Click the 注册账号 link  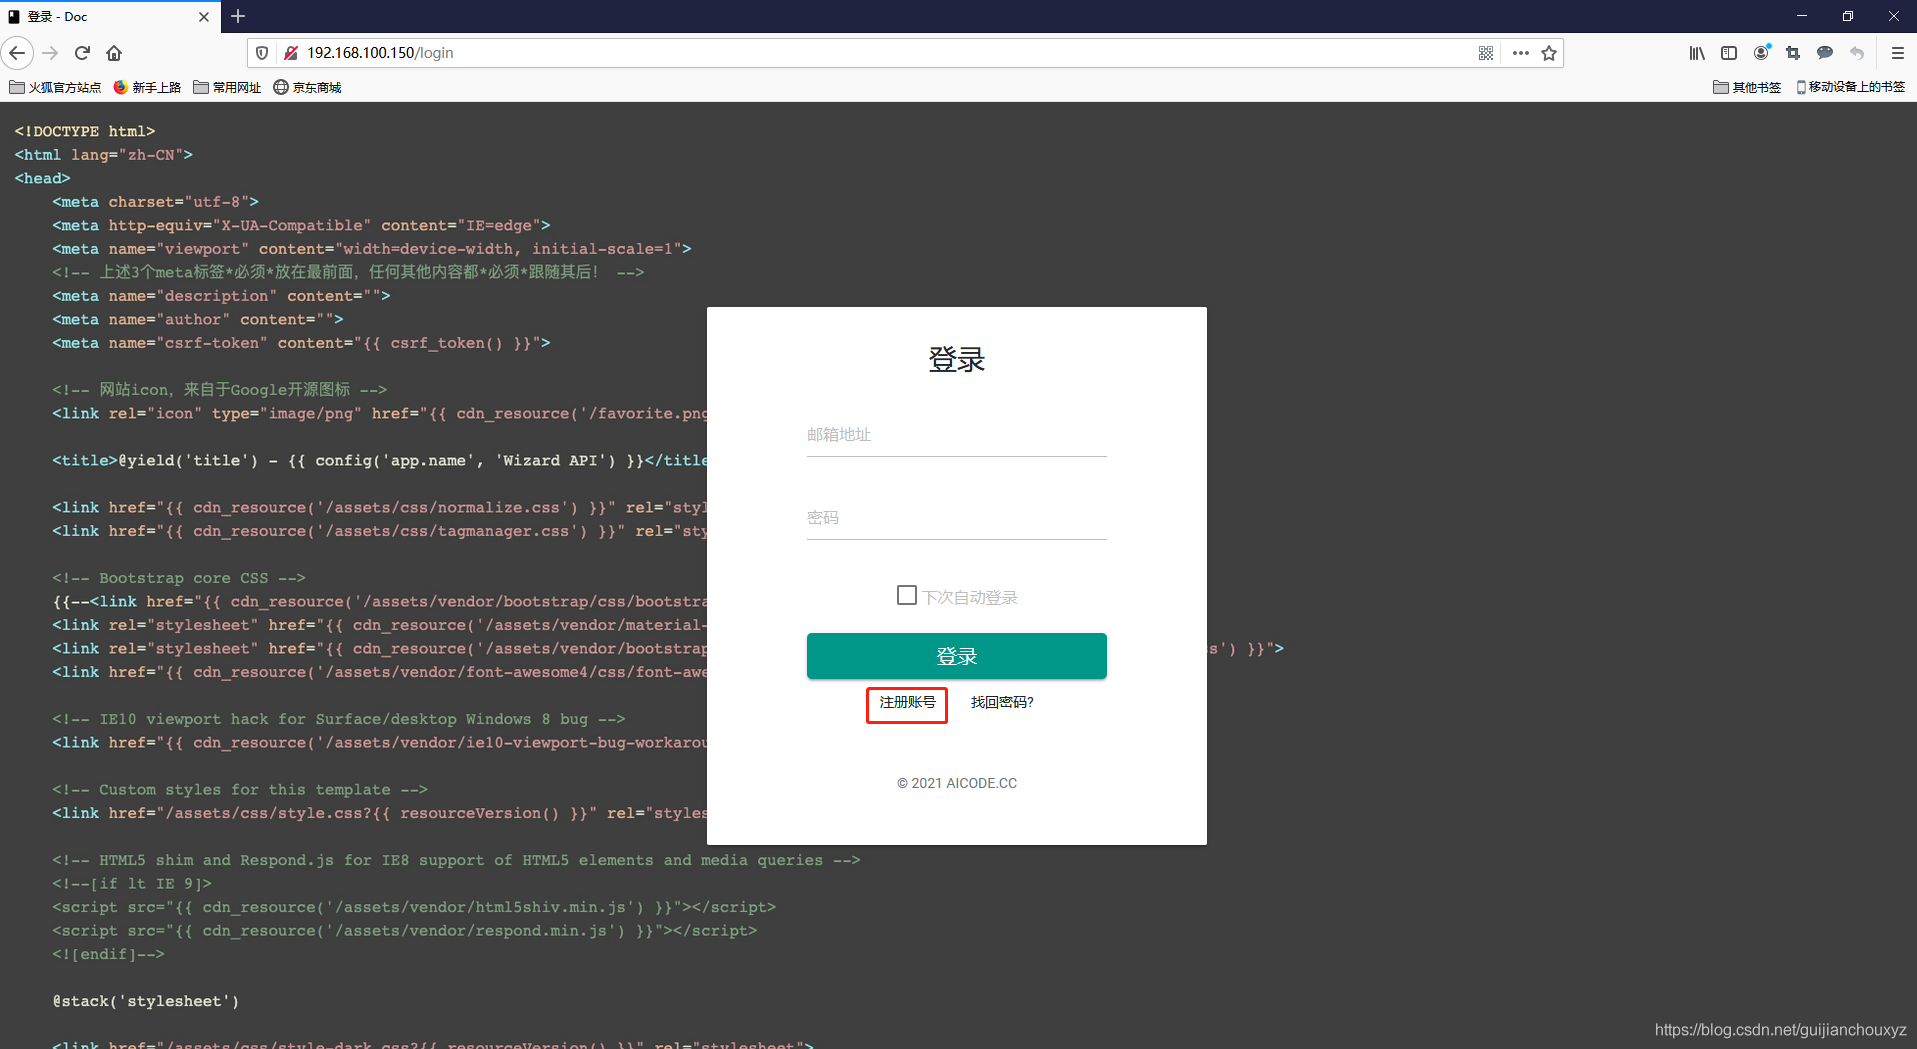[x=907, y=702]
